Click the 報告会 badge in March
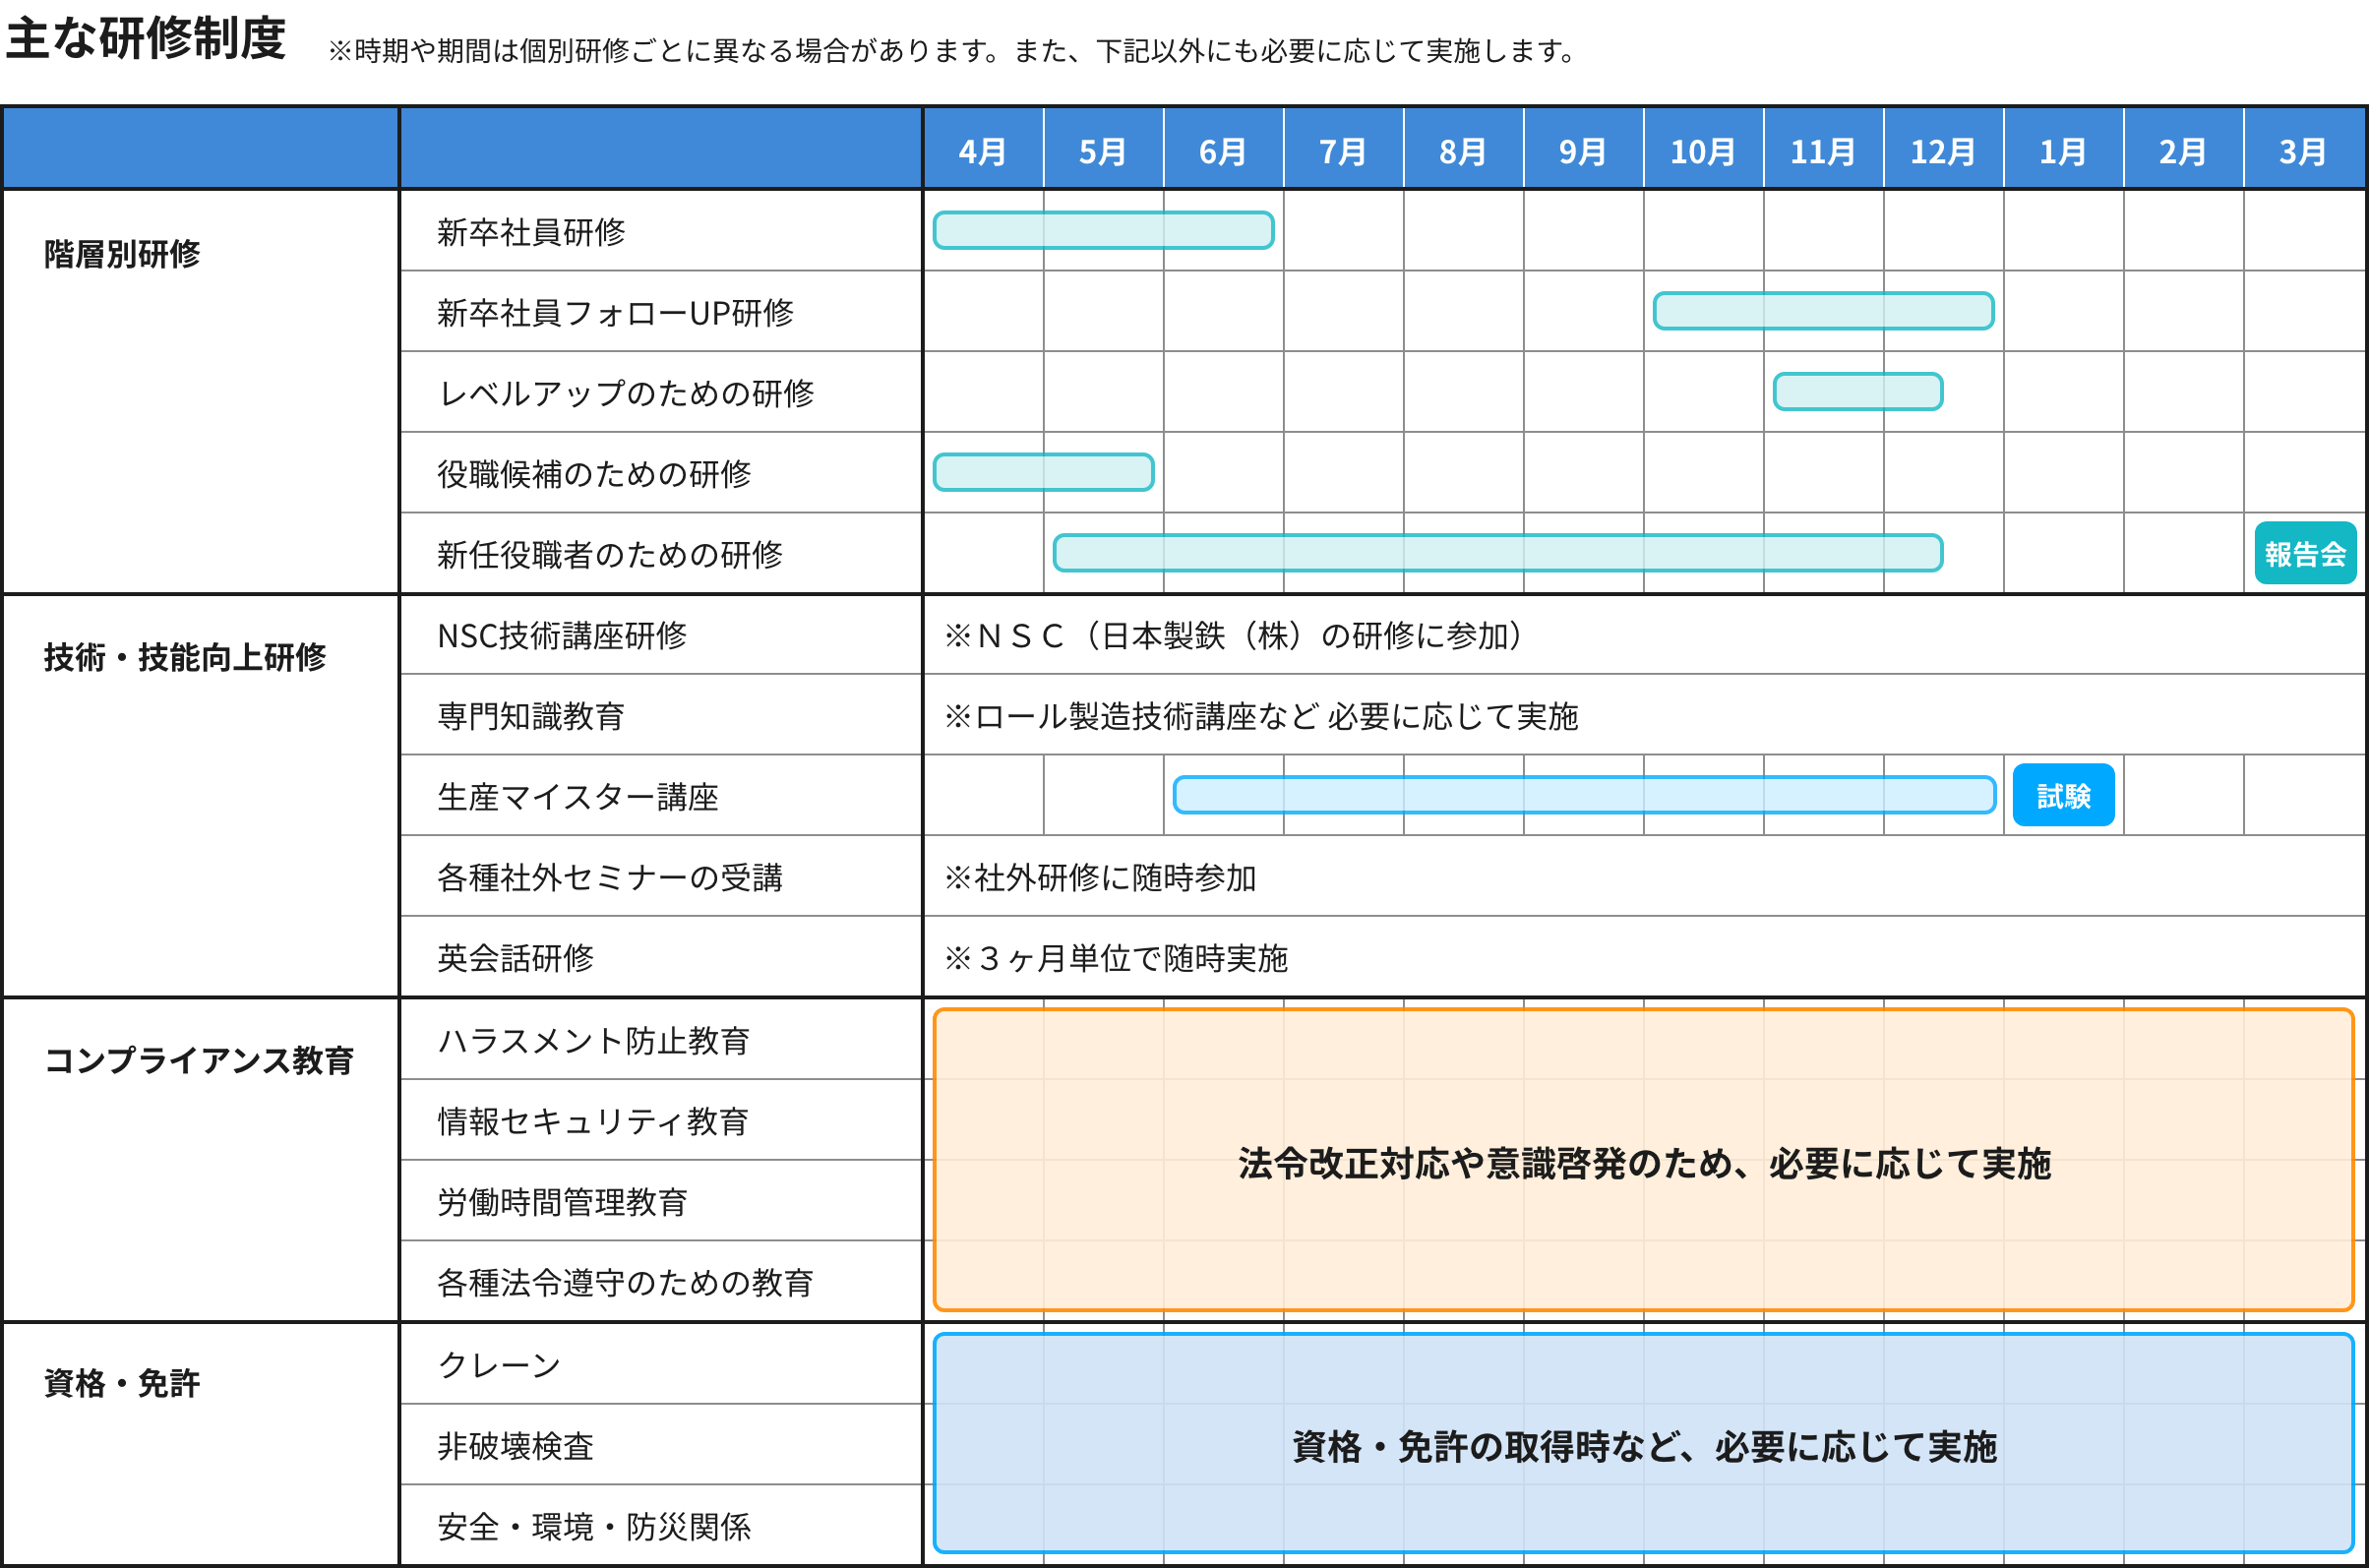Viewport: 2369px width, 1568px height. 2305,553
